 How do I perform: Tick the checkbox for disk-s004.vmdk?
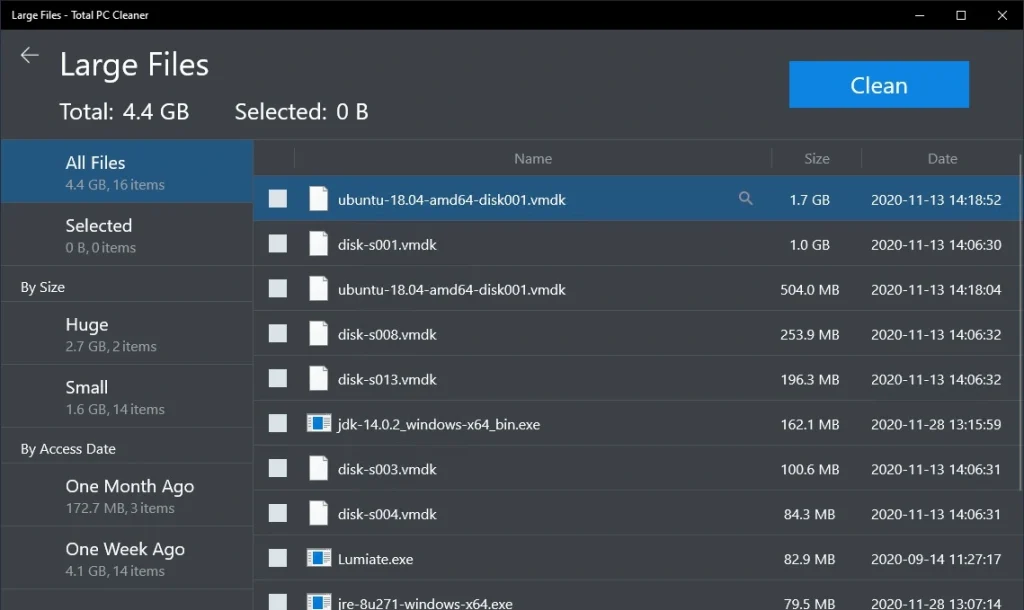(278, 513)
